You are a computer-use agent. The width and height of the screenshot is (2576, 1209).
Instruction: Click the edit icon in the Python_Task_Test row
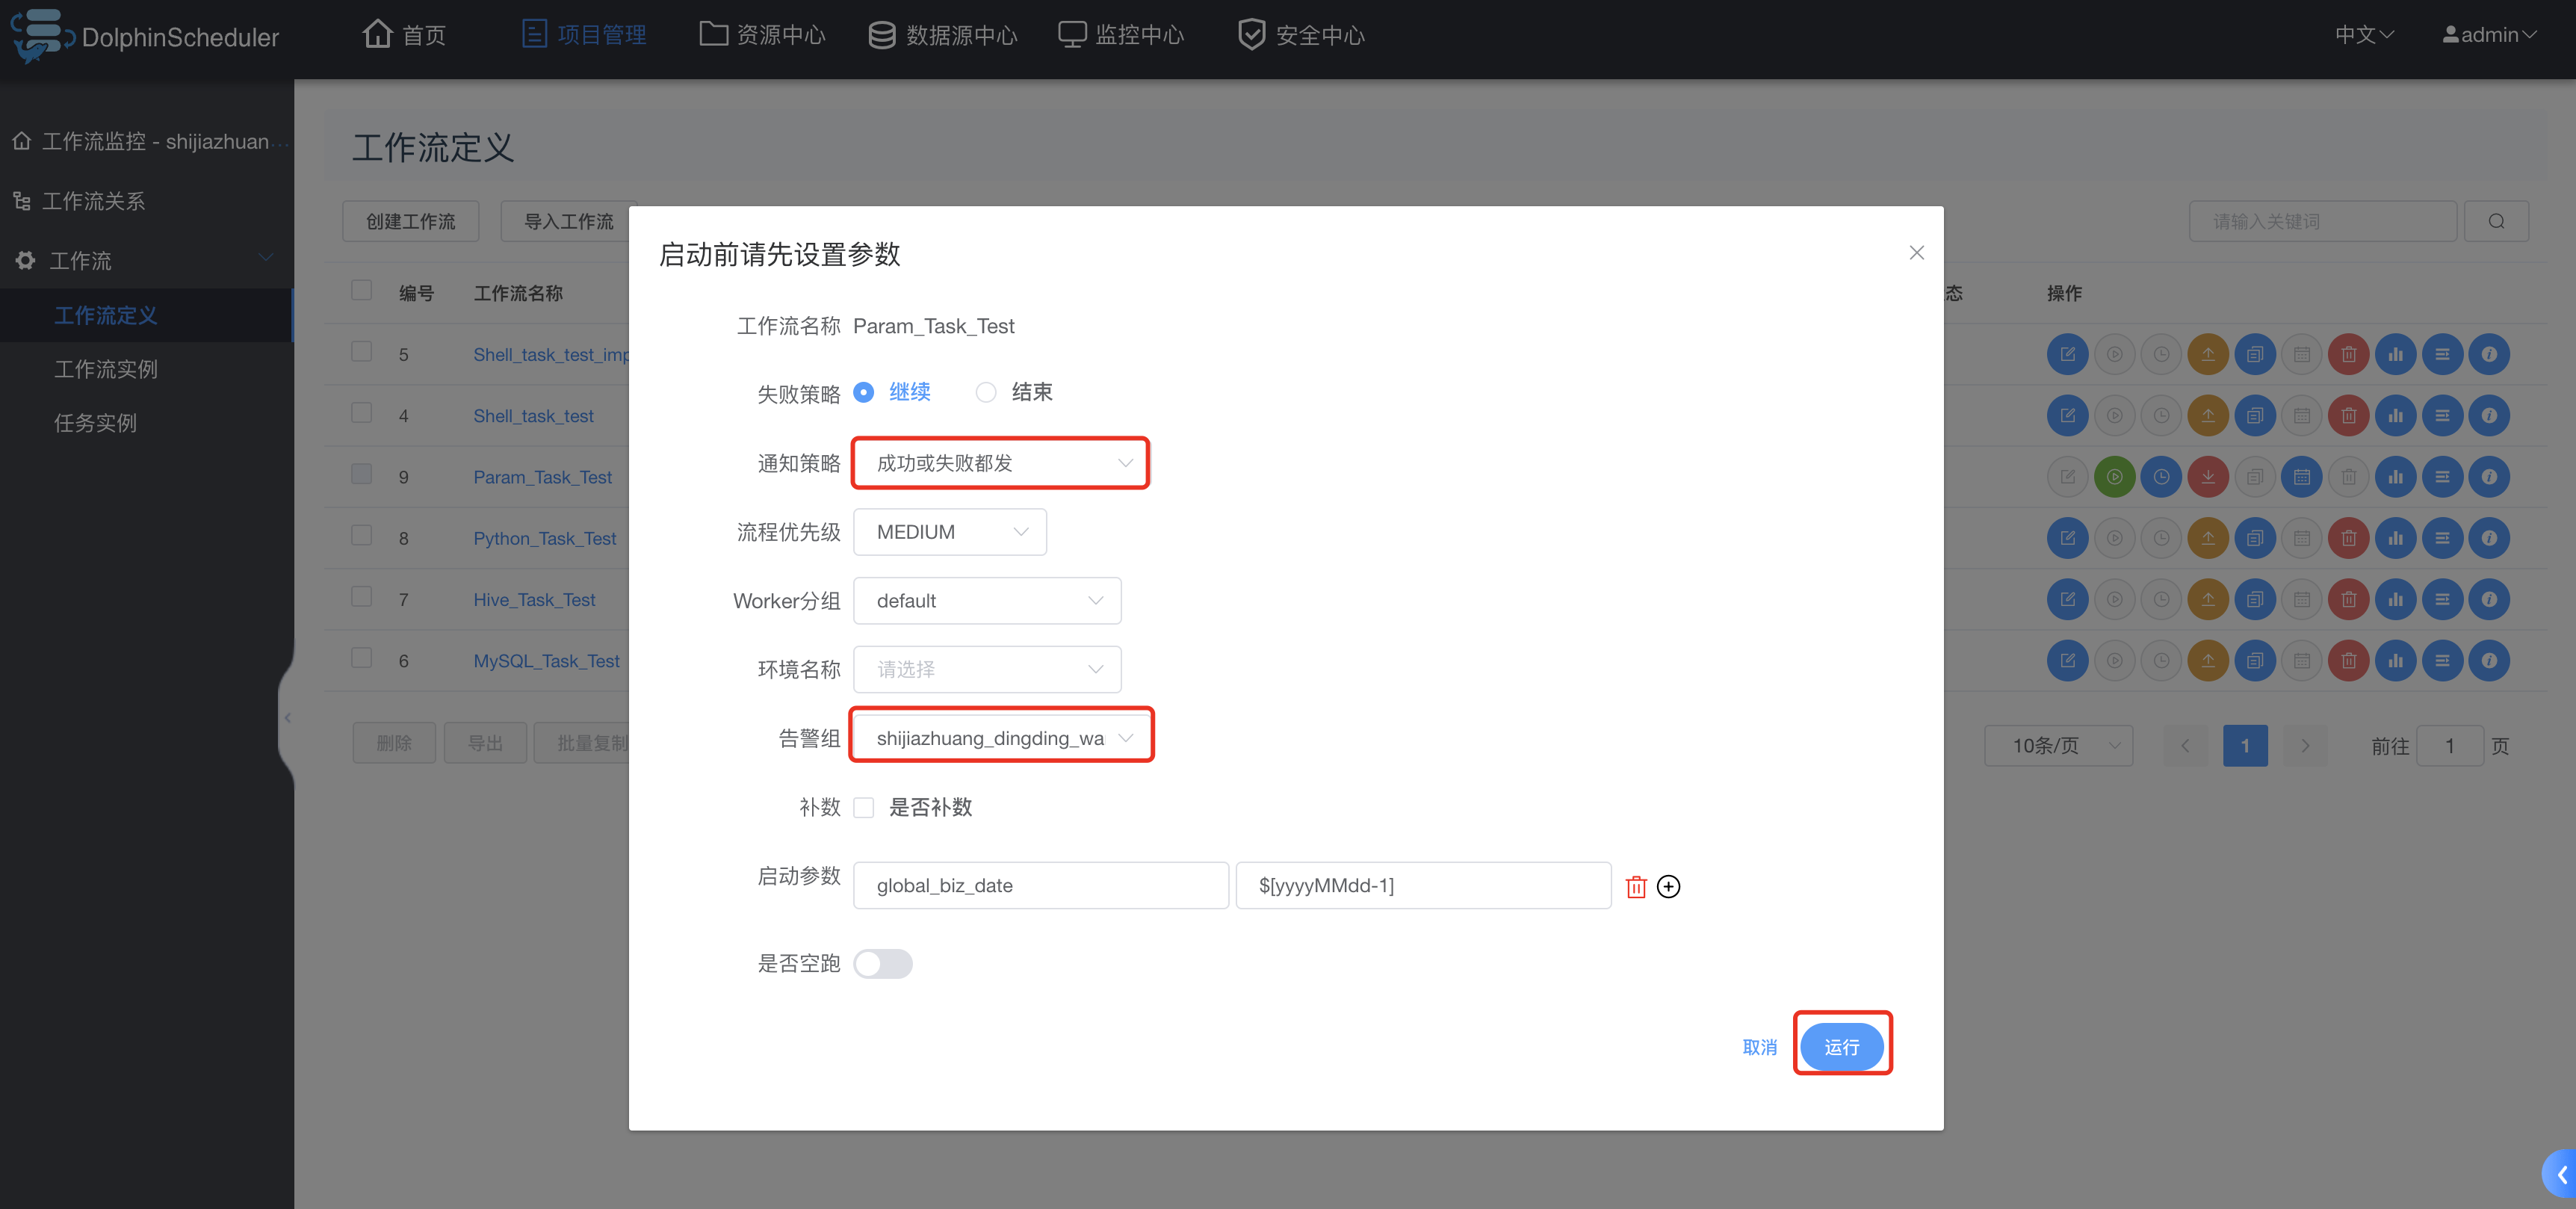(2067, 538)
